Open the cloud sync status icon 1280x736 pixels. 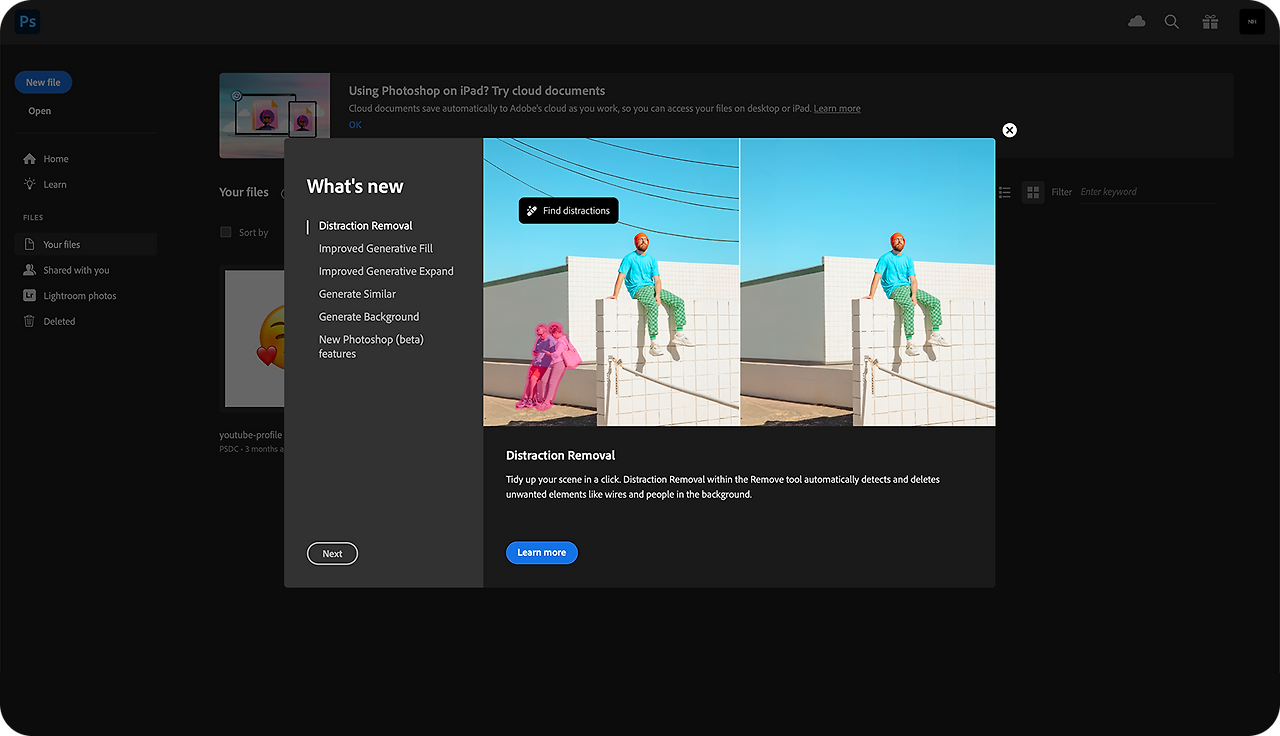(1136, 22)
